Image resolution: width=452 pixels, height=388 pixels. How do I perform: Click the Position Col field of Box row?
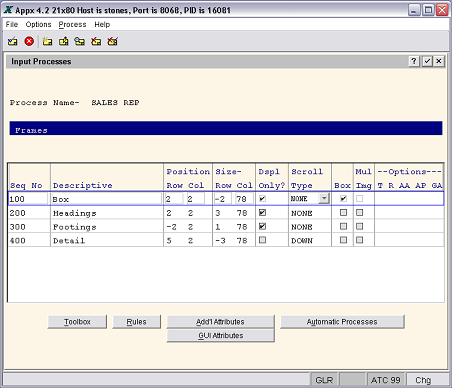pyautogui.click(x=196, y=199)
